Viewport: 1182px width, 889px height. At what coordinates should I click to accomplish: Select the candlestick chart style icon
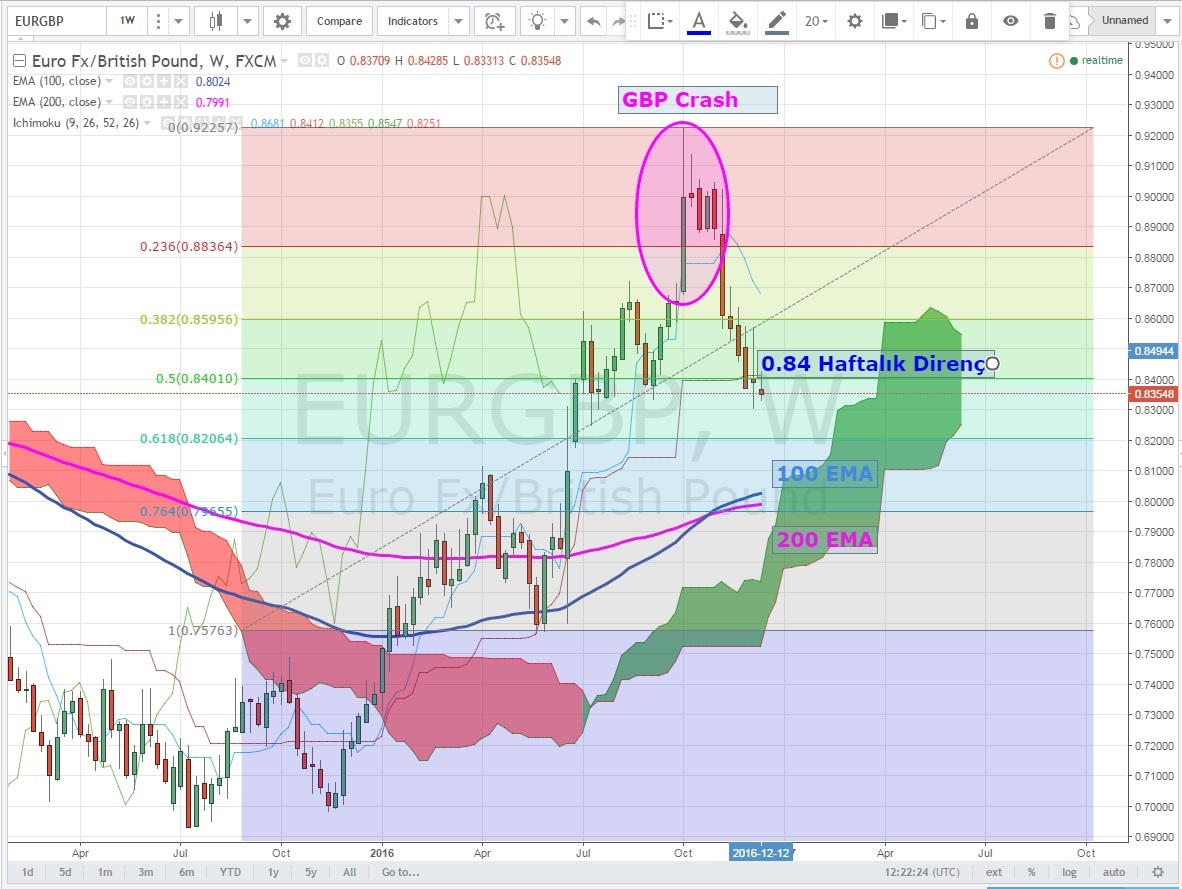point(216,21)
